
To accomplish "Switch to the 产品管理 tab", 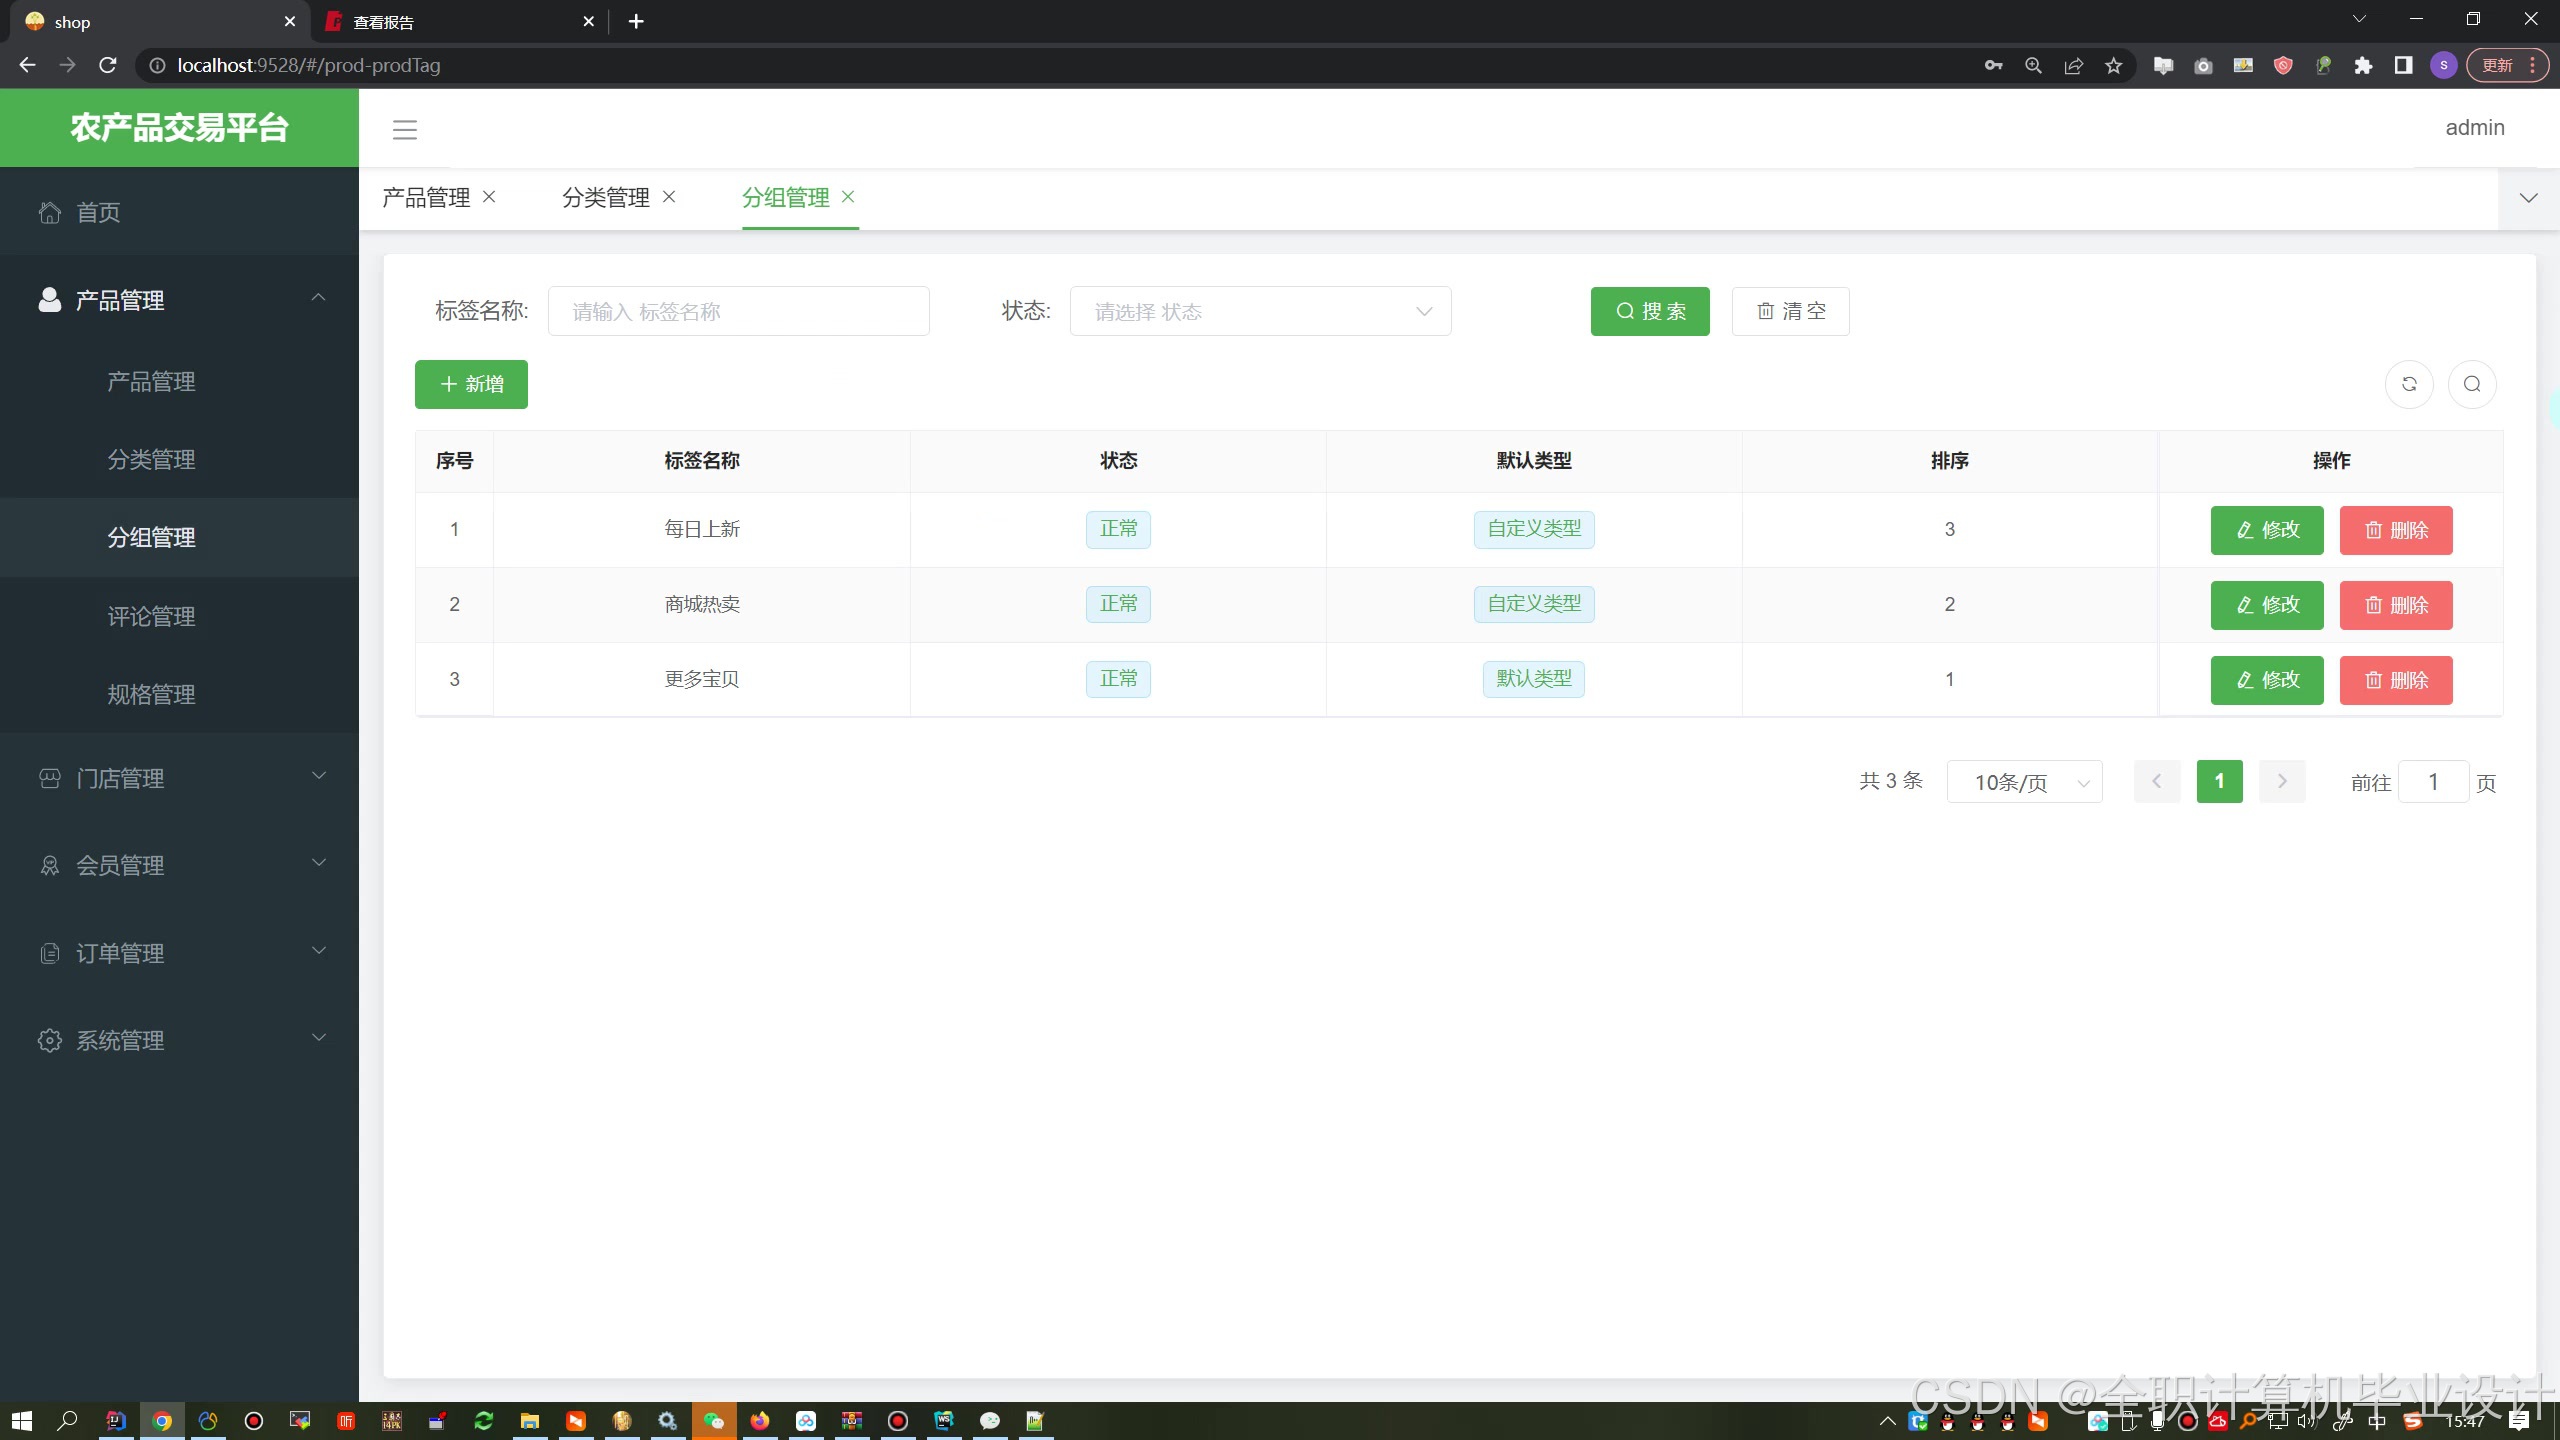I will point(426,198).
